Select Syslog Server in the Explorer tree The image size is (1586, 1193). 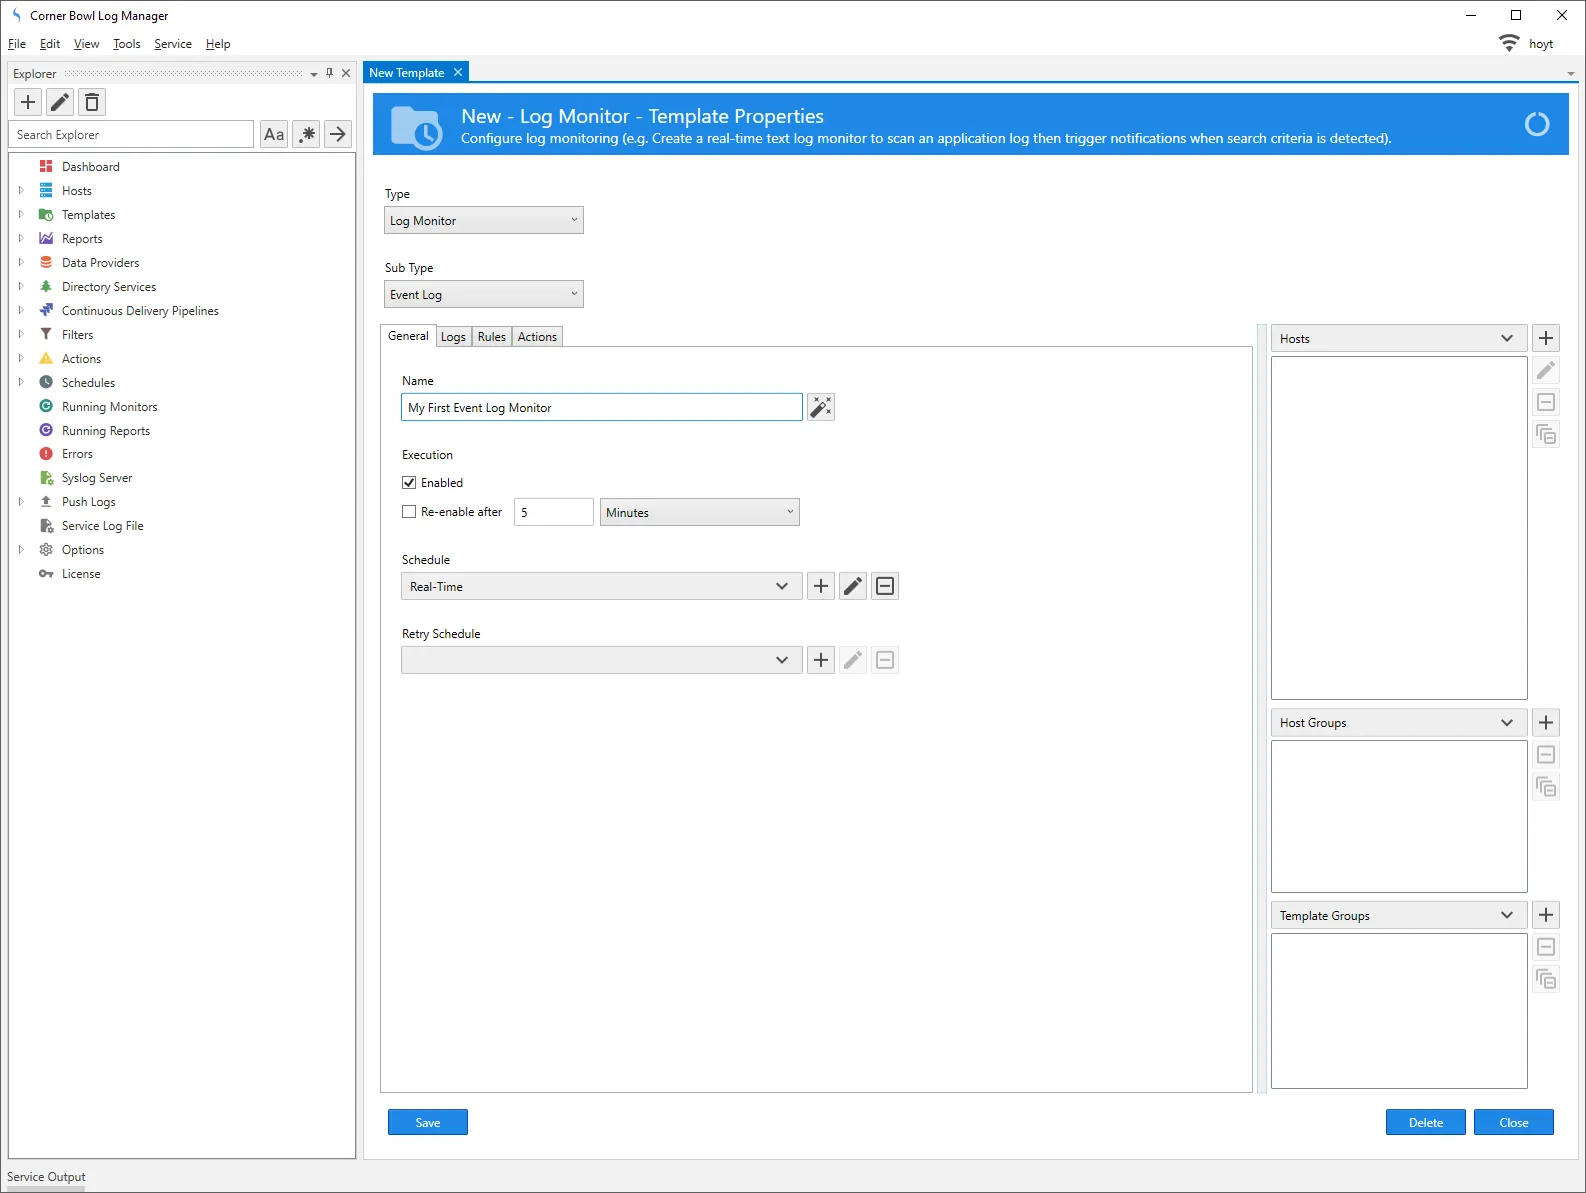pyautogui.click(x=97, y=478)
